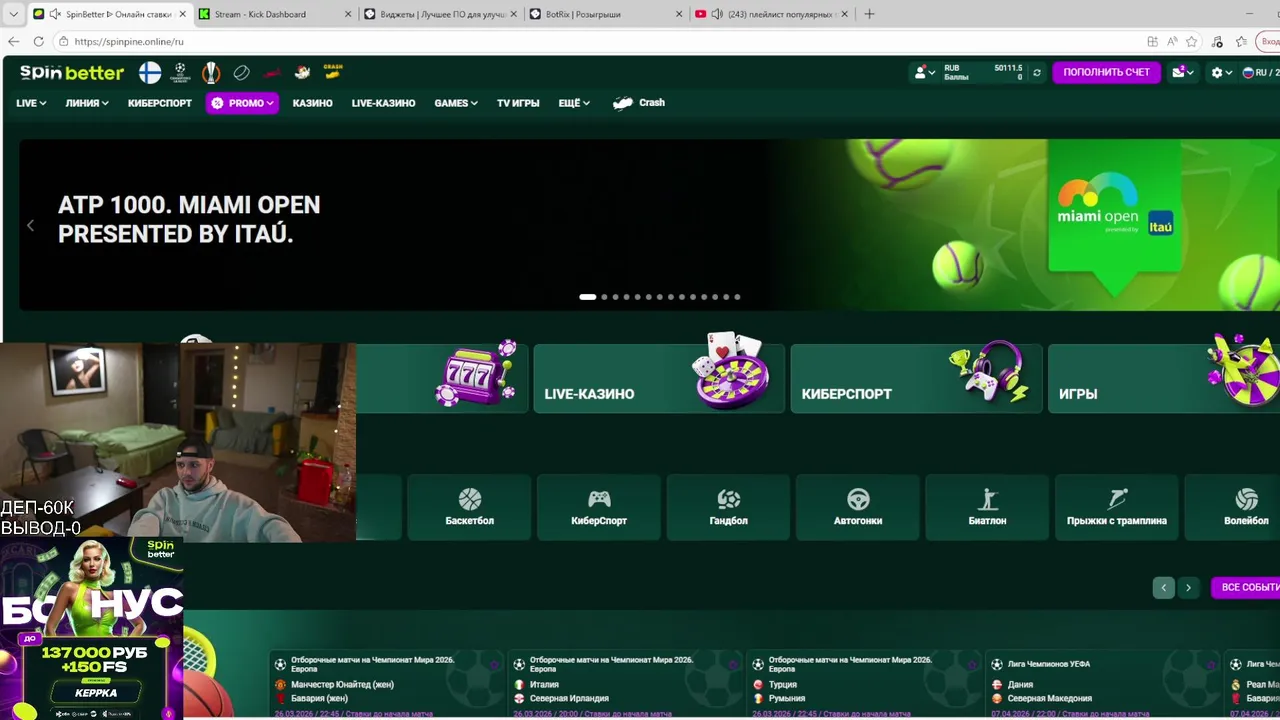Screen dimensions: 1280x720
Task: Open the messages envelope dropdown
Action: pos(1183,72)
